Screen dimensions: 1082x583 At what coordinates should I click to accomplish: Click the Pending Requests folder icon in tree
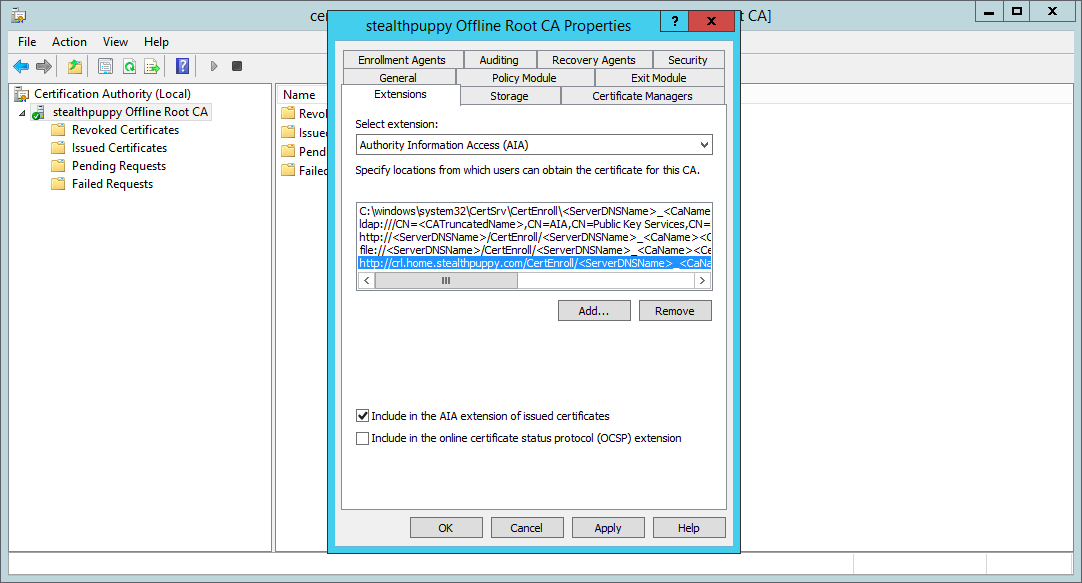[59, 166]
